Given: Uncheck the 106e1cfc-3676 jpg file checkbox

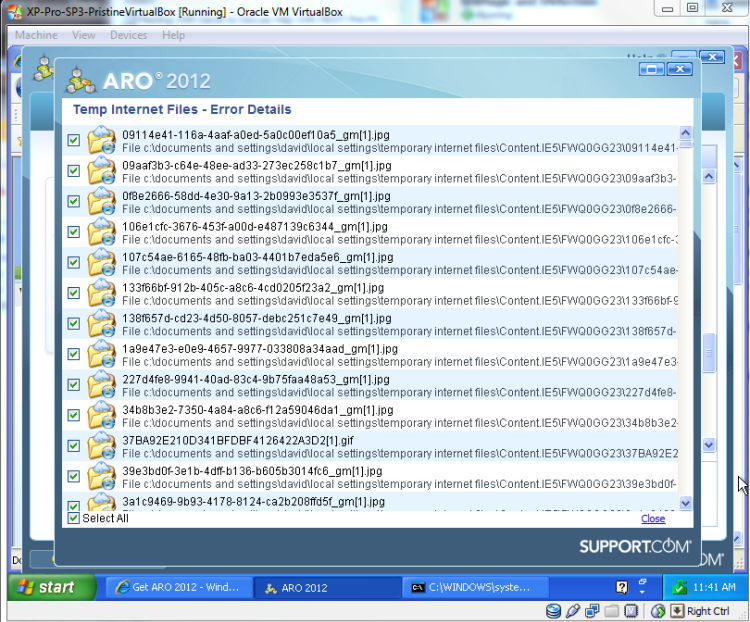Looking at the screenshot, I should tap(74, 232).
